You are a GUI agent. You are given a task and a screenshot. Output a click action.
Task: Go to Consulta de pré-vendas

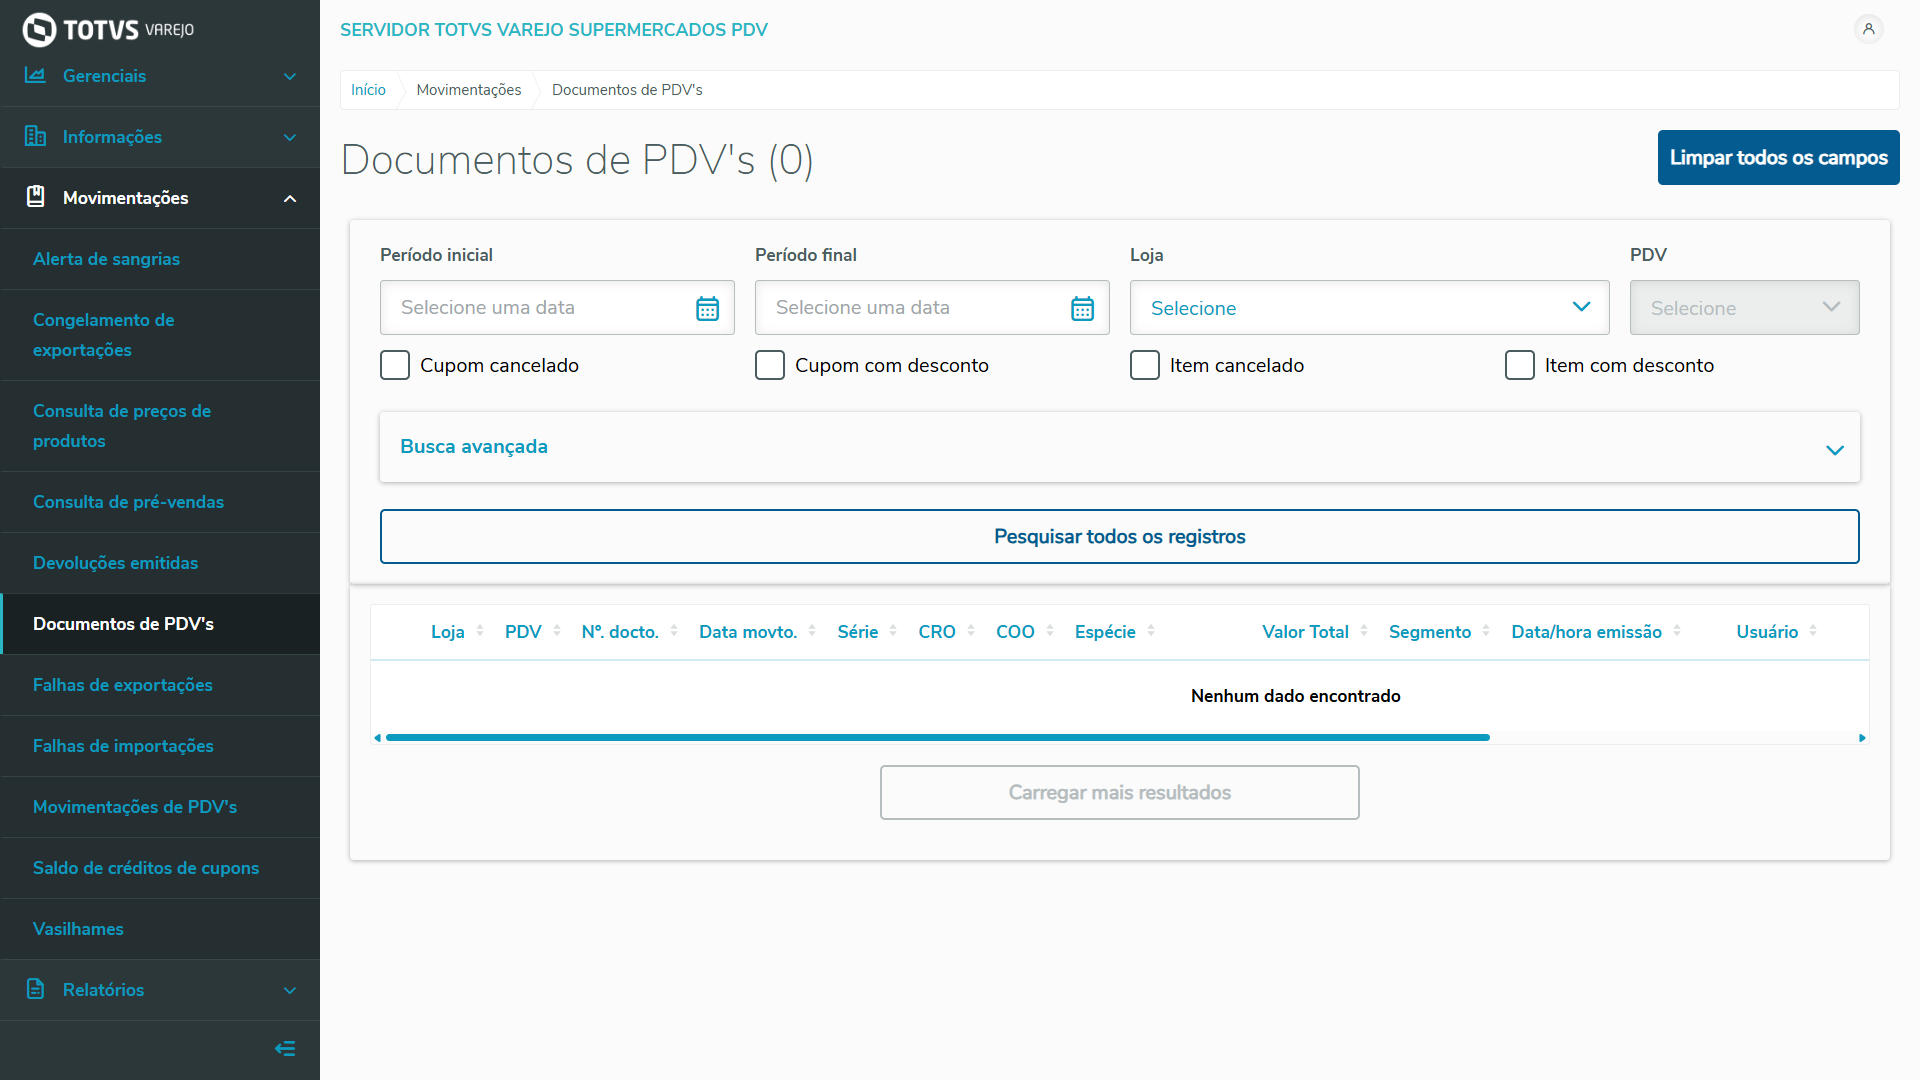point(128,502)
